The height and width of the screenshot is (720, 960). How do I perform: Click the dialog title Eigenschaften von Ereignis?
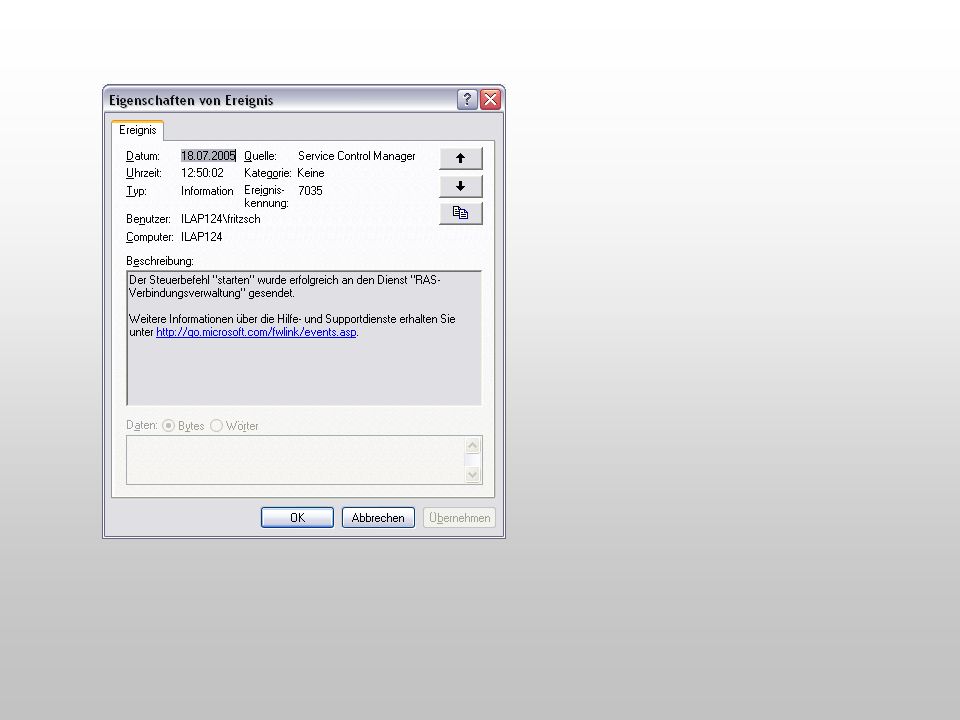[191, 100]
